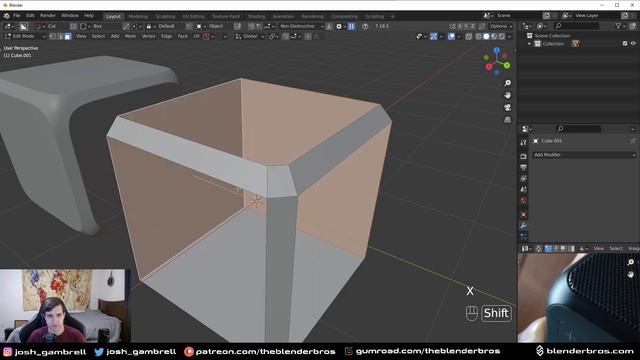Toggle Collection exclude checkbox in outliner
The image size is (640, 360).
point(625,43)
